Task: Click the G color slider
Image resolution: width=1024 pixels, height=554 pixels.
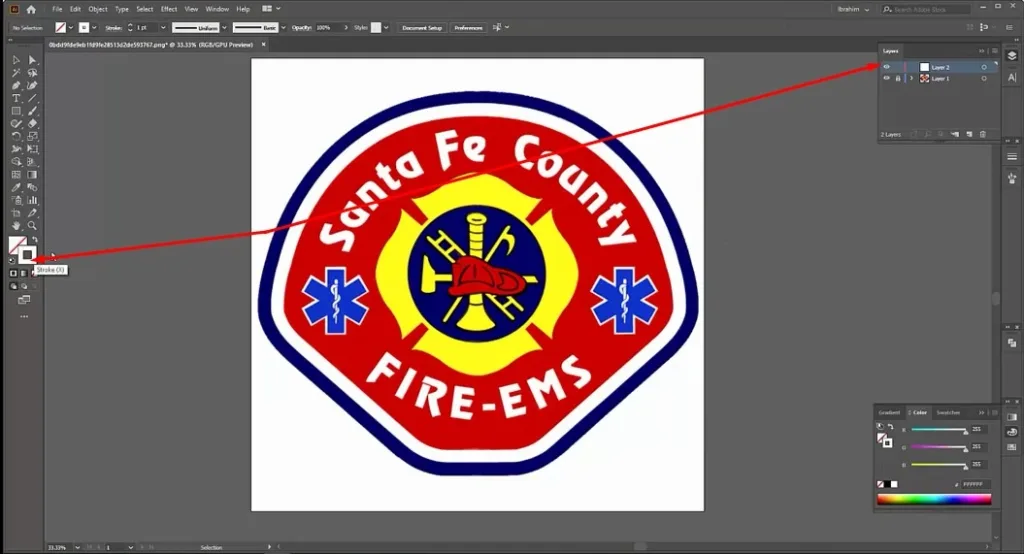Action: coord(938,448)
